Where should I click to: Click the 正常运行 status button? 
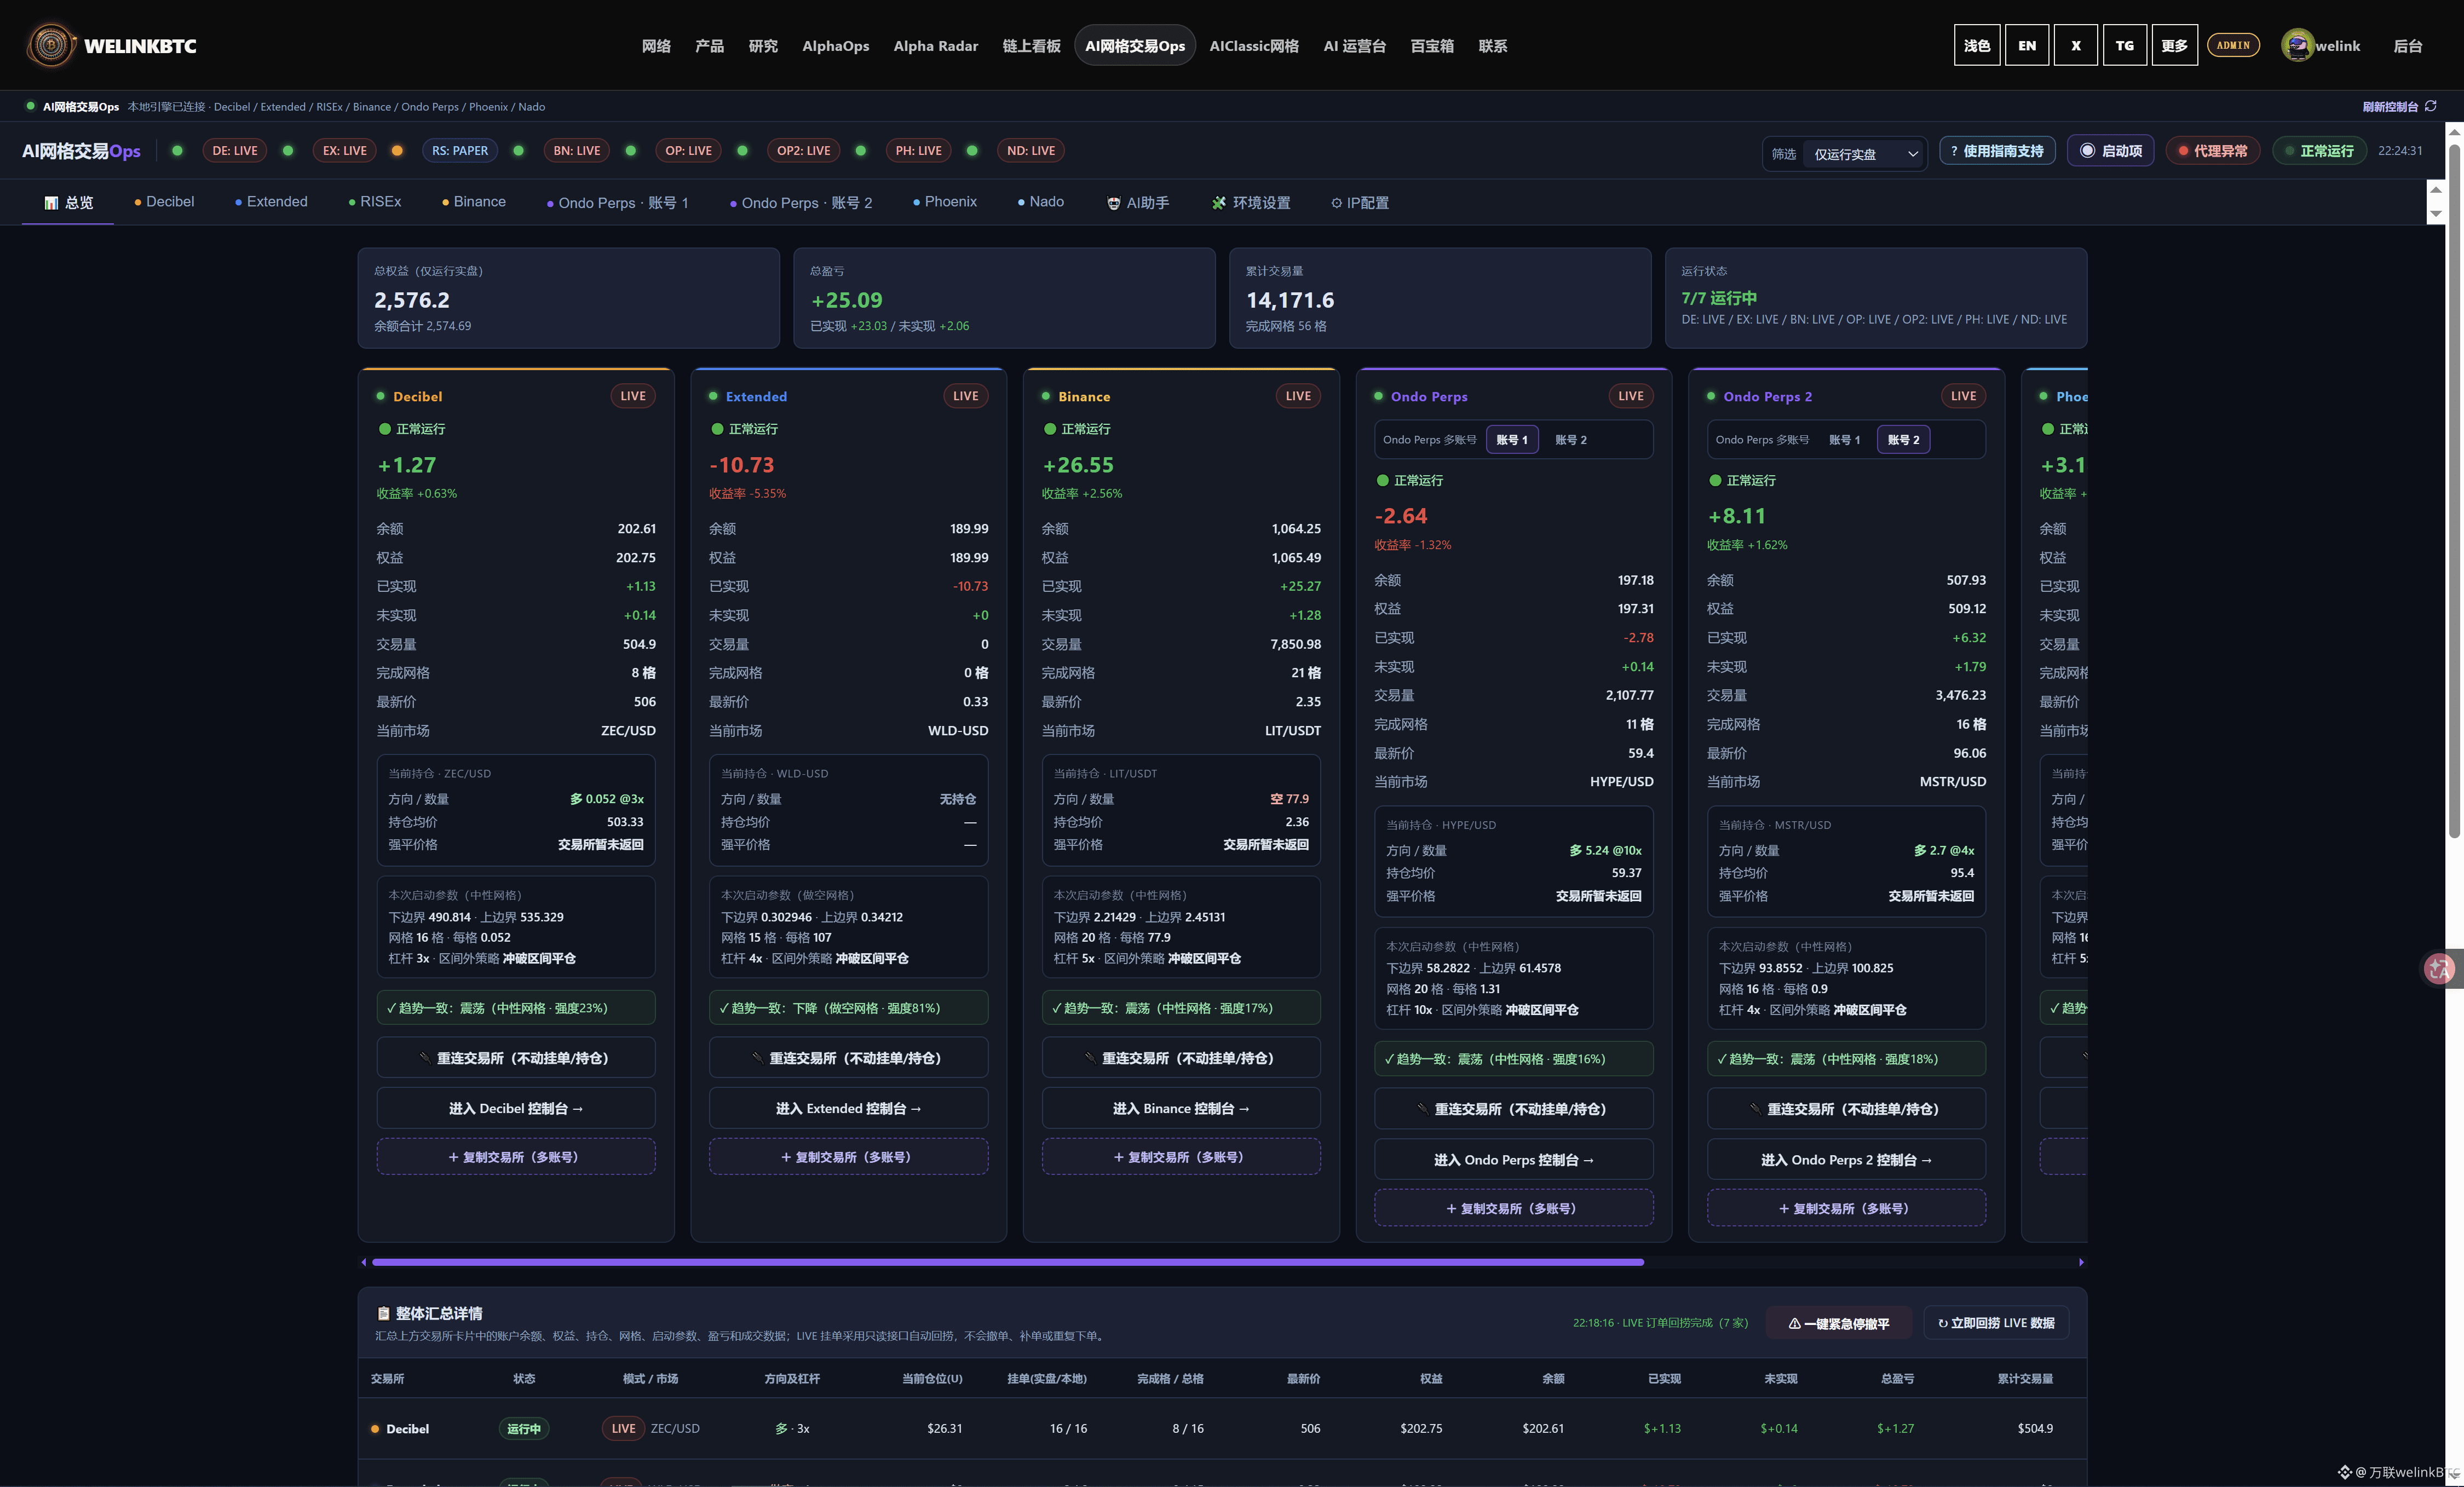(2319, 151)
